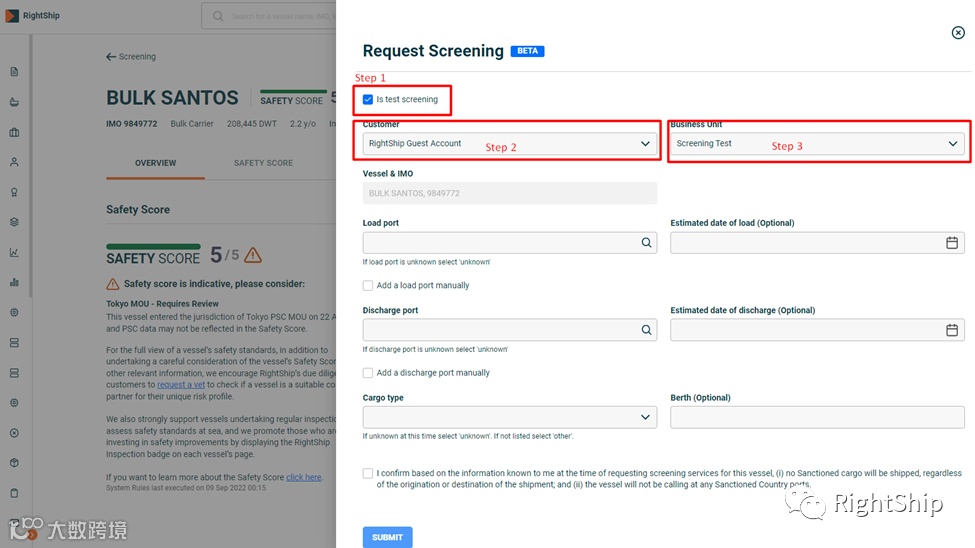
Task: Open the Business Unit dropdown
Action: click(952, 144)
